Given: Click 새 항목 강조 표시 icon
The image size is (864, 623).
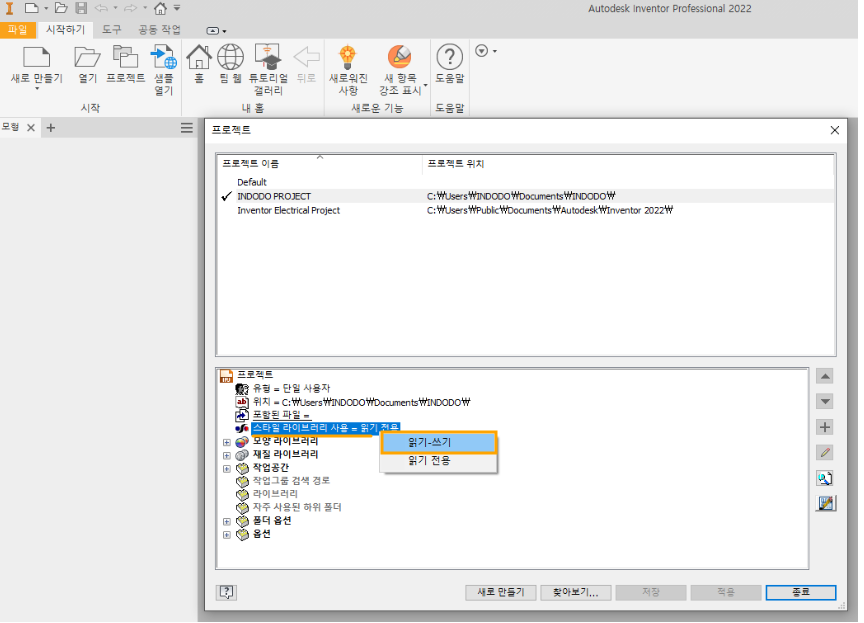Looking at the screenshot, I should pyautogui.click(x=399, y=57).
